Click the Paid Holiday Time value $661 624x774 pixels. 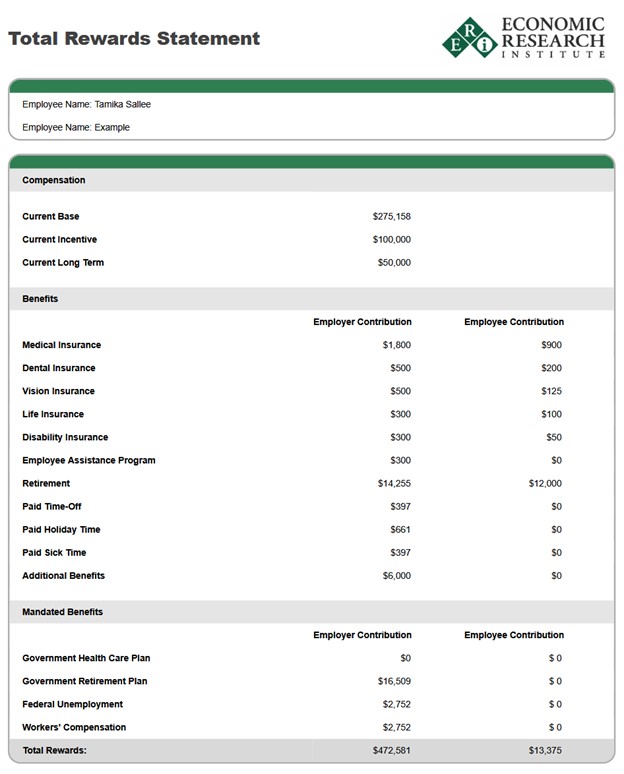point(400,530)
